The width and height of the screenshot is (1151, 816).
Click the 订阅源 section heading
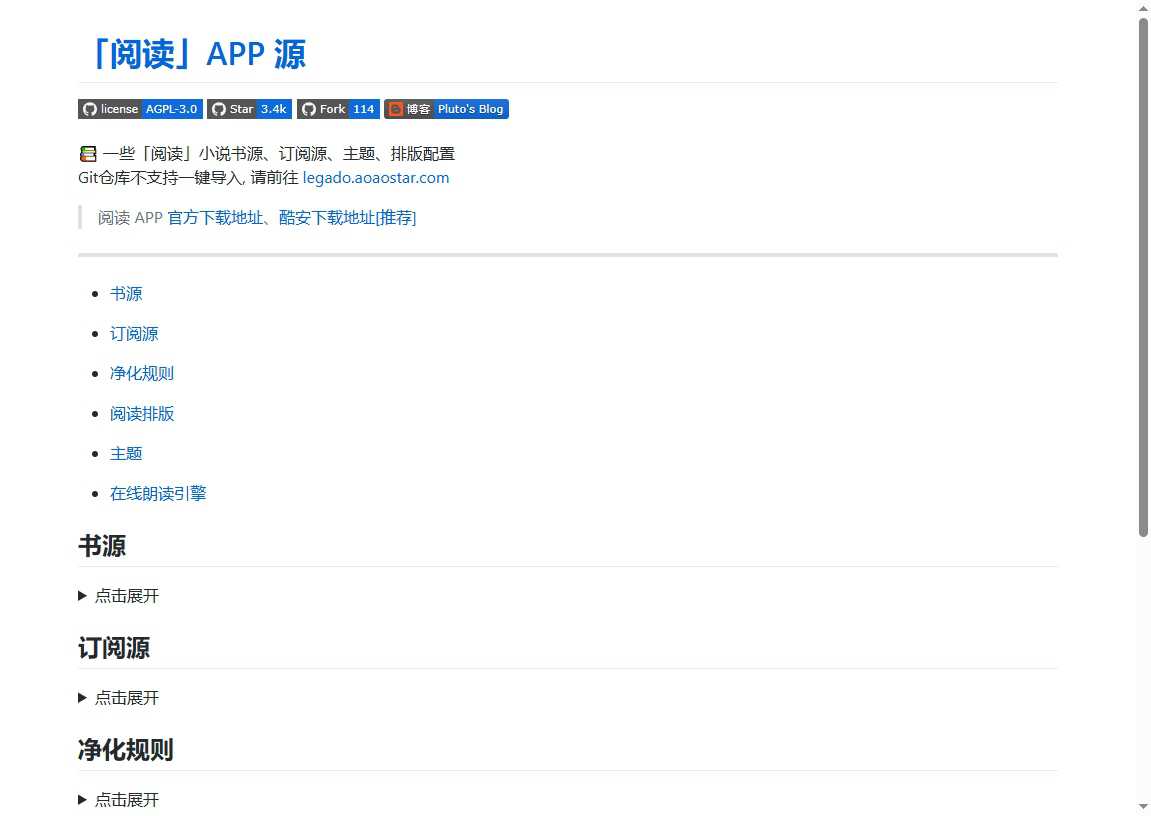click(114, 648)
